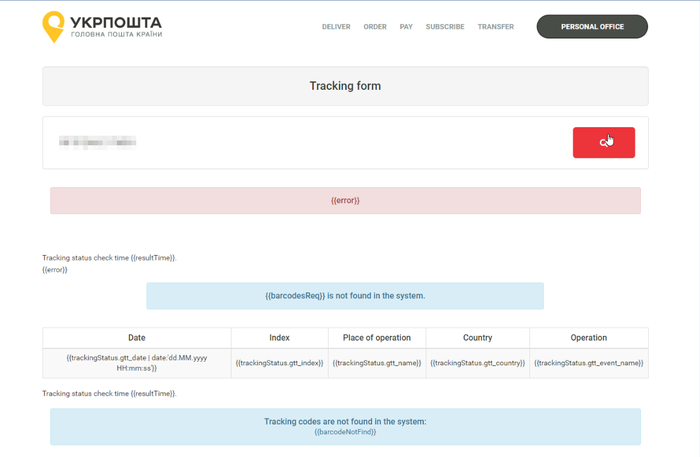Click the 'is not found in the system' notice
The image size is (700, 457).
coord(345,296)
